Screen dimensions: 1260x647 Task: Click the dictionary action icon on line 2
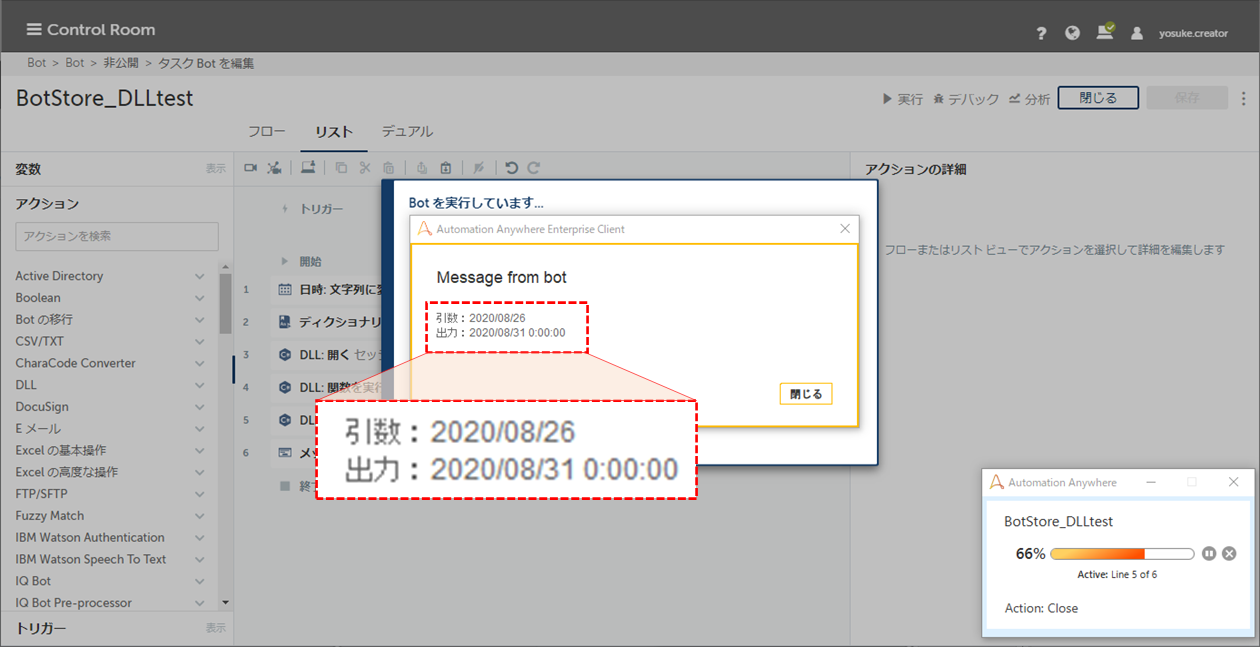(x=285, y=323)
